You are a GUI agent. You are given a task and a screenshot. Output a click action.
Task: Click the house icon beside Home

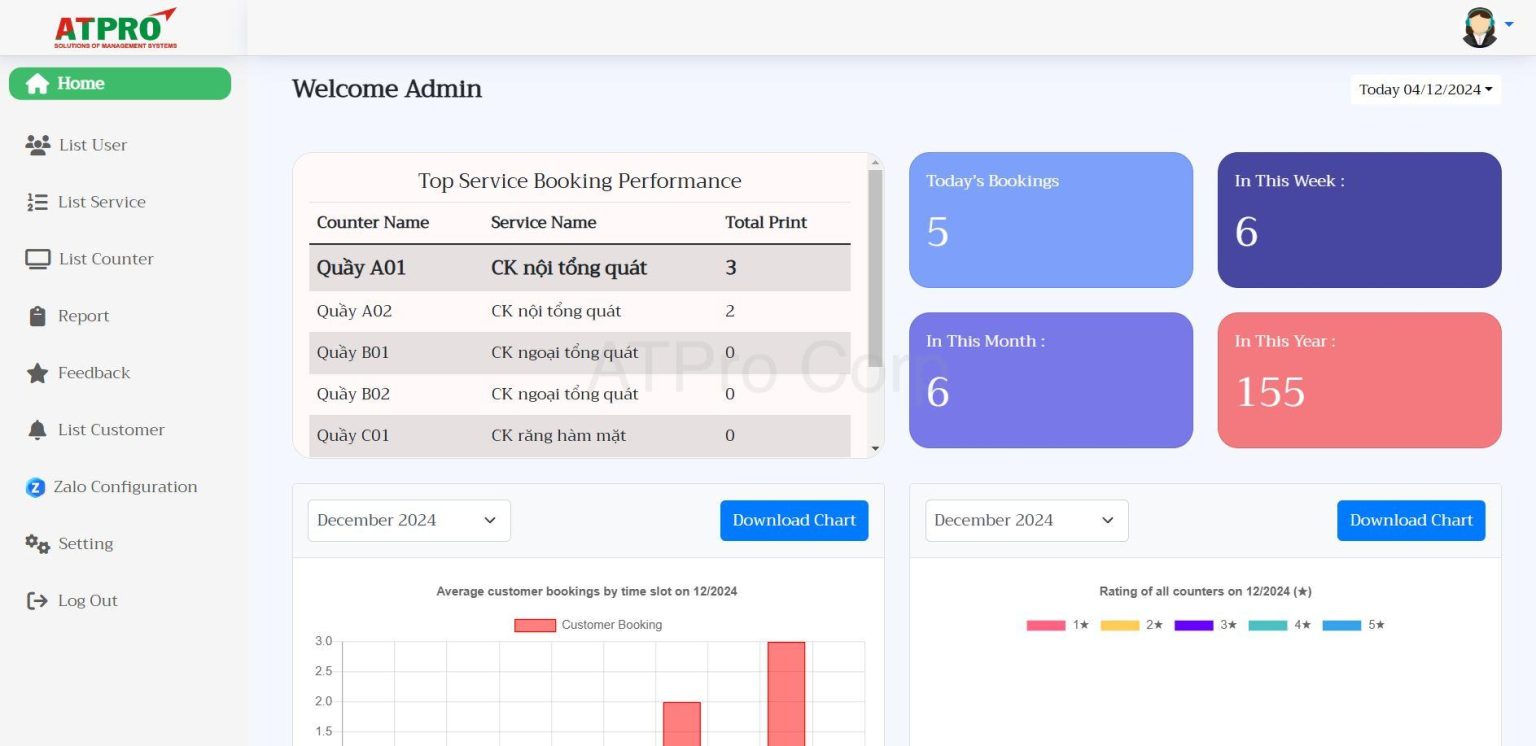37,84
